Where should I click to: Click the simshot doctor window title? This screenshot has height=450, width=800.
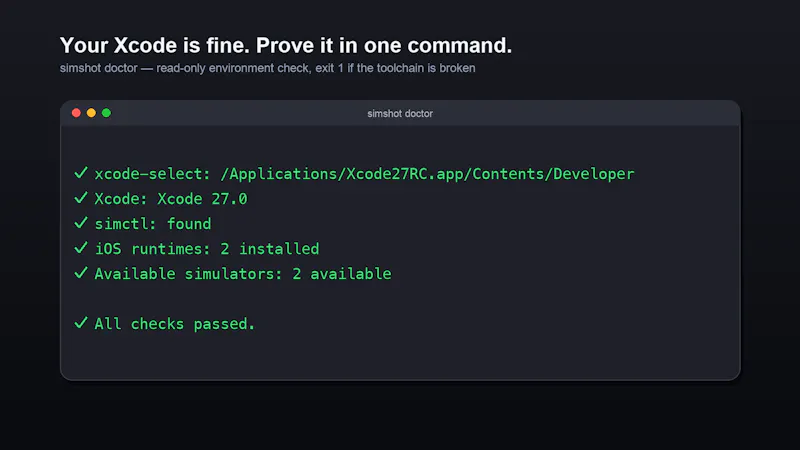pyautogui.click(x=400, y=113)
